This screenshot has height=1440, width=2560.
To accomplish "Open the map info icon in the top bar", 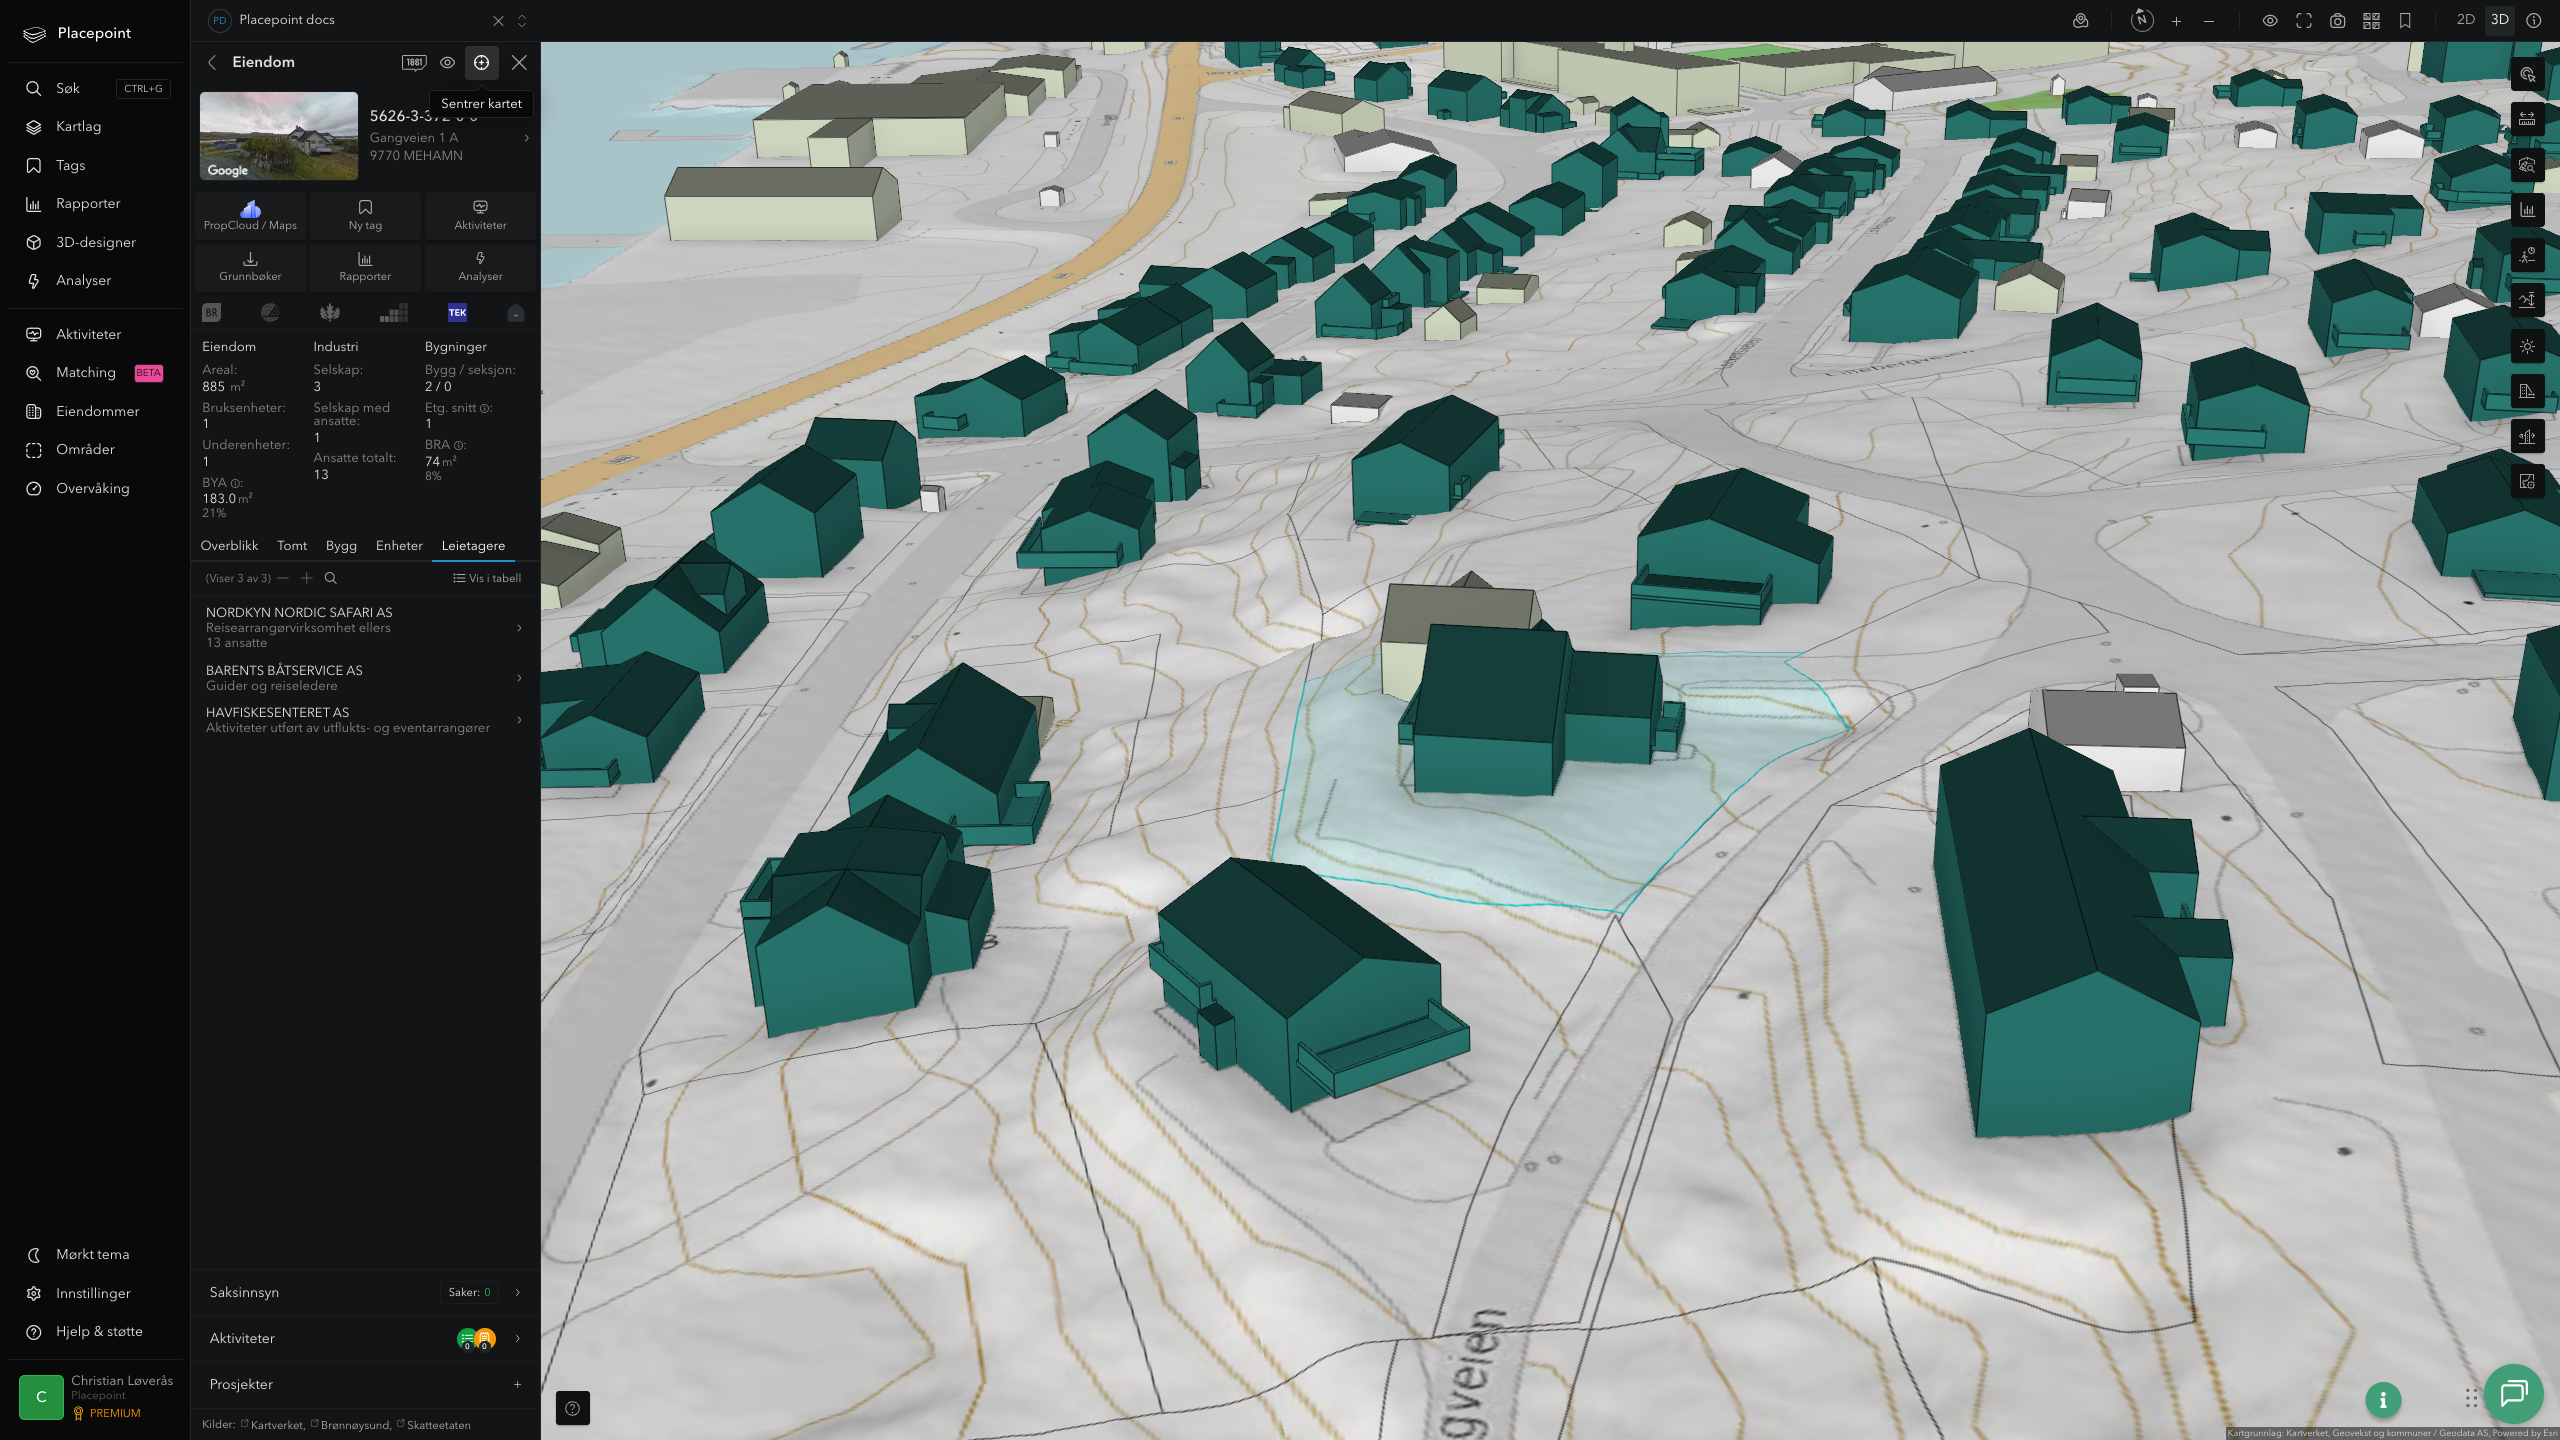I will 2534,21.
